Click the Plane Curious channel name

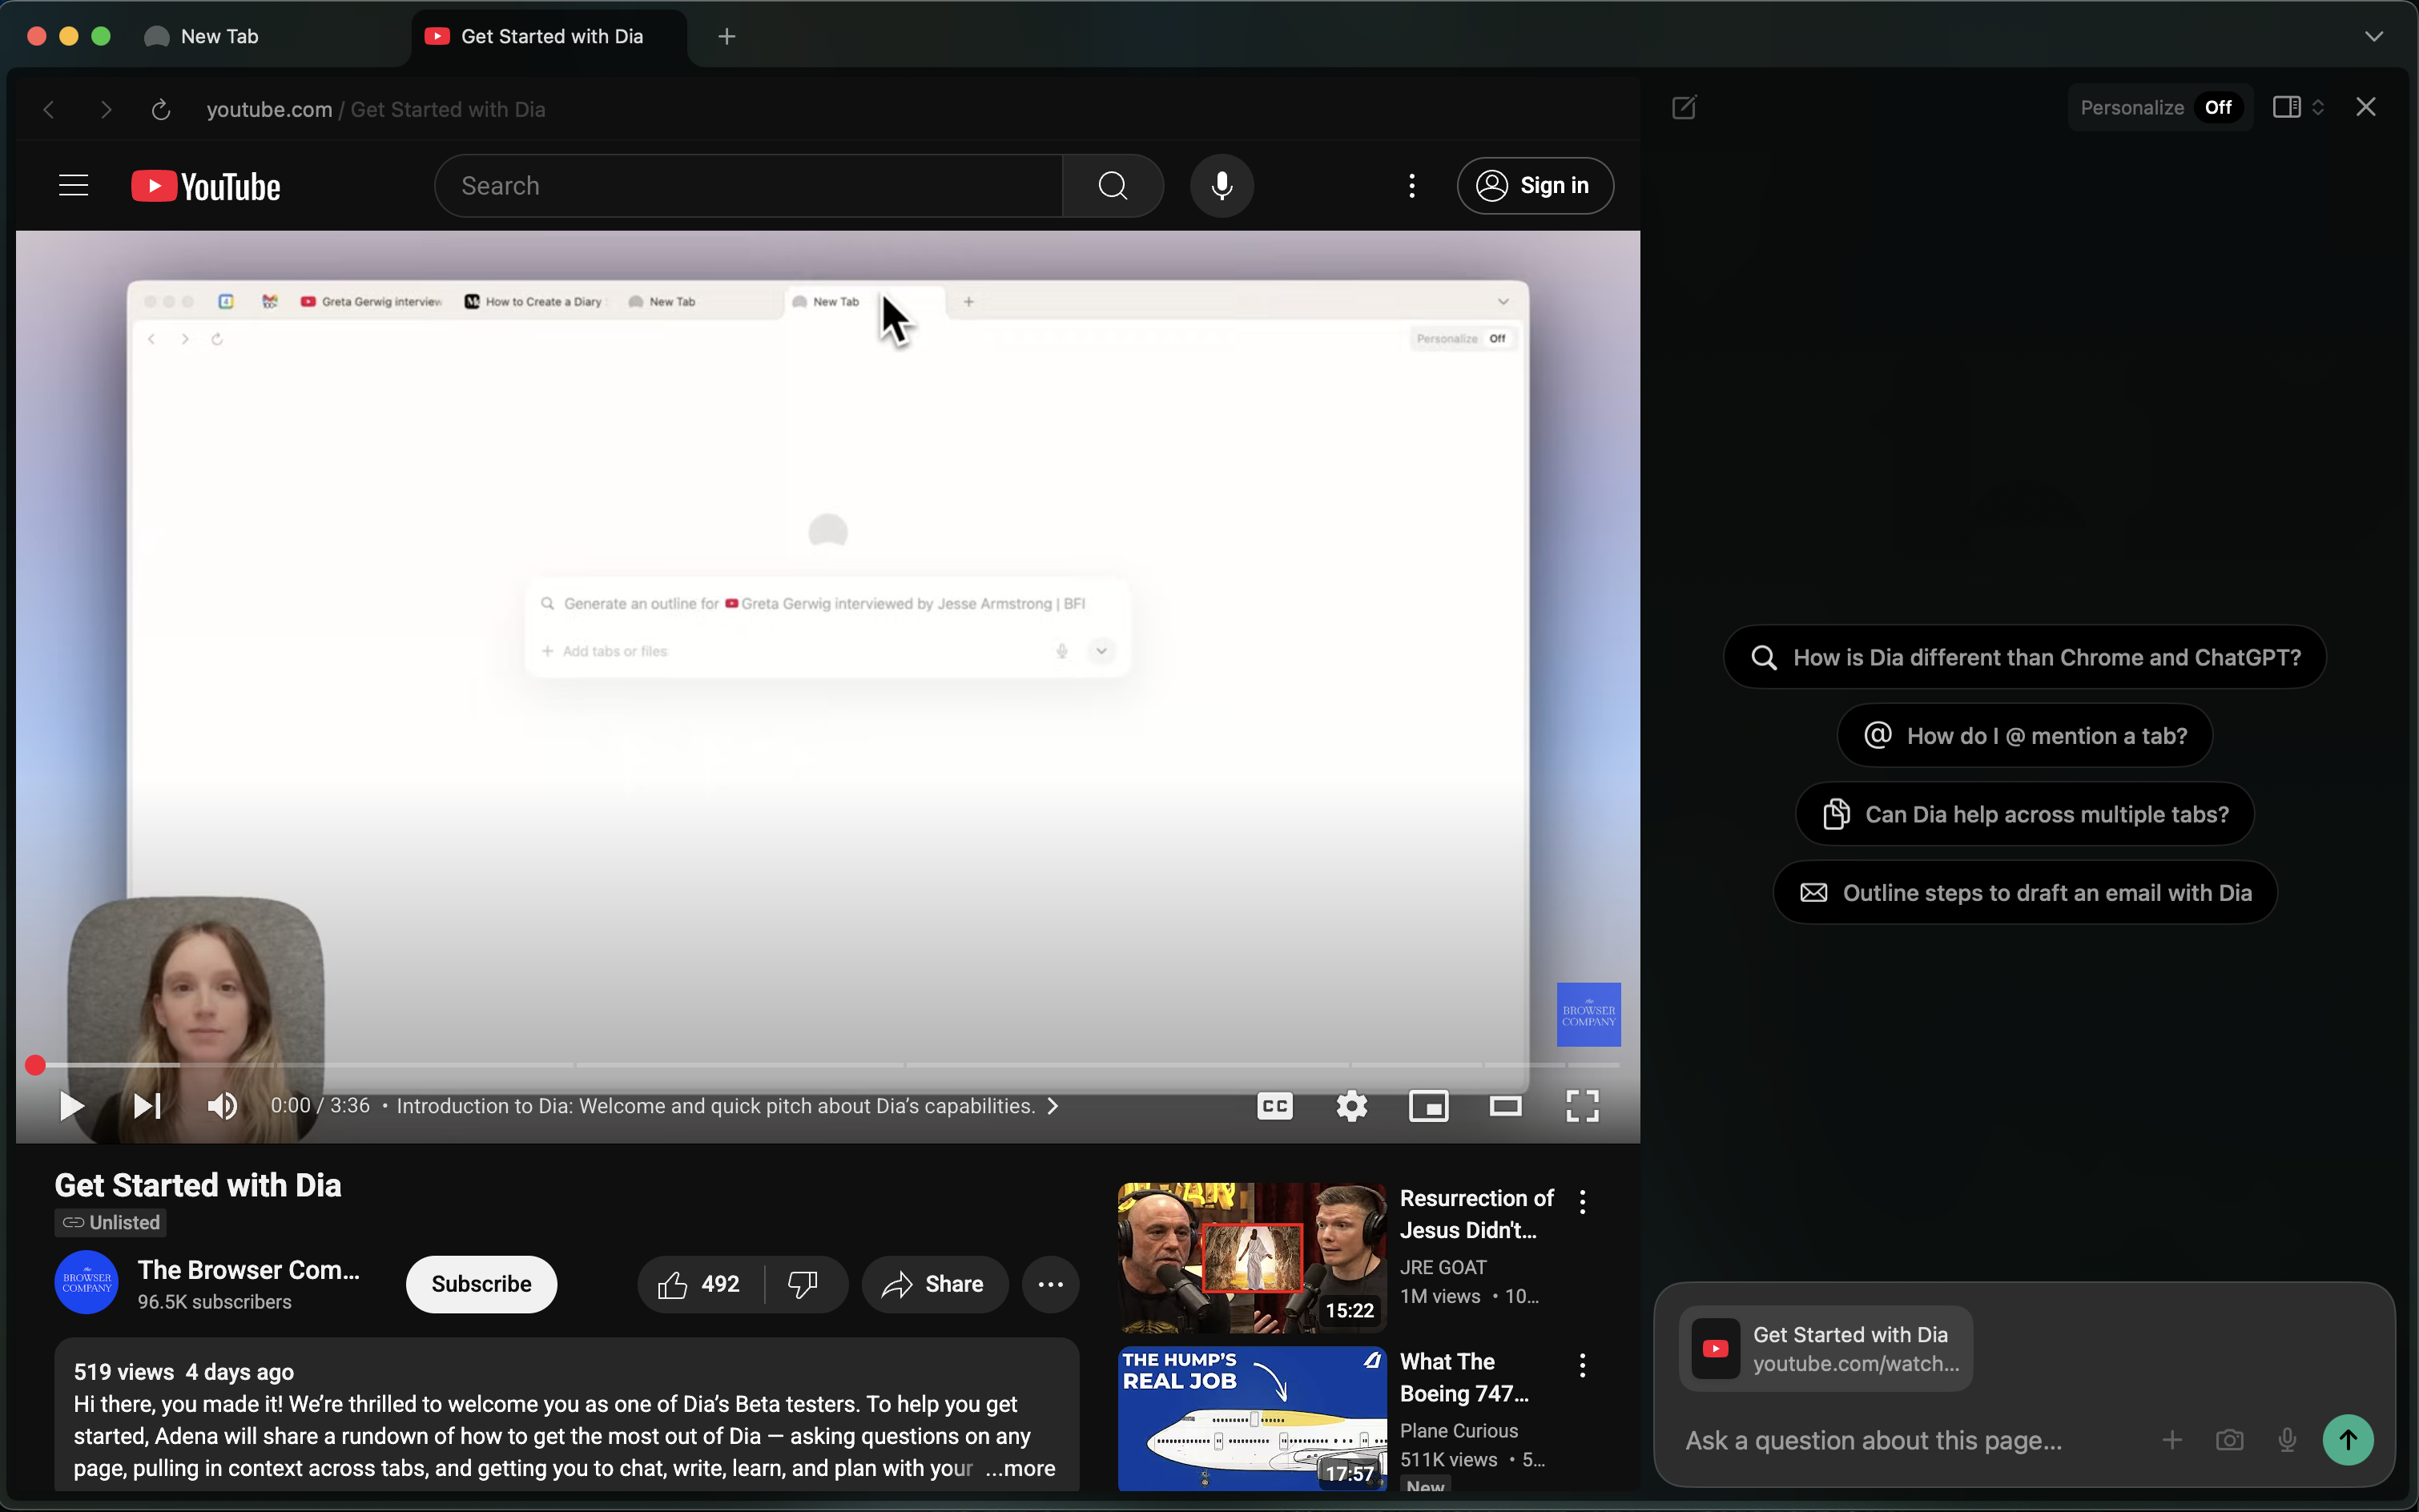tap(1459, 1430)
